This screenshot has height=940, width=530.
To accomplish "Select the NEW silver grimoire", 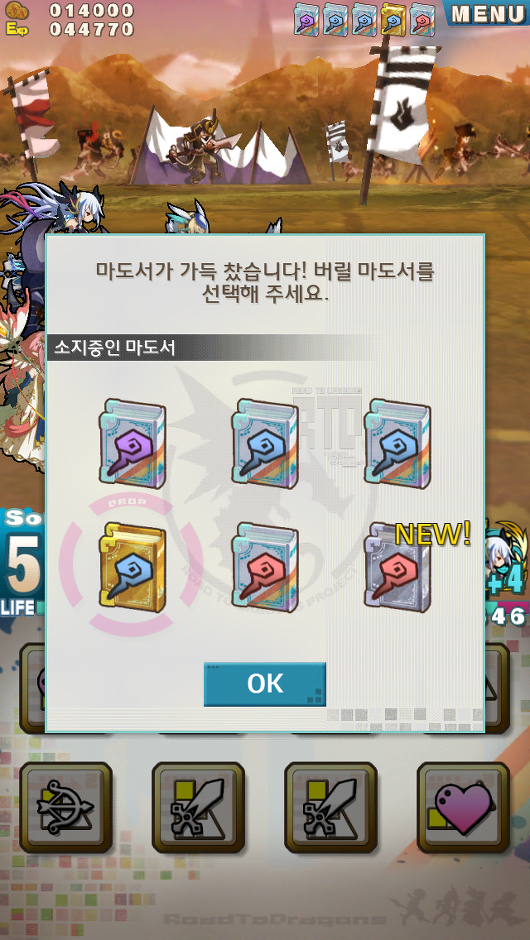I will pos(398,567).
